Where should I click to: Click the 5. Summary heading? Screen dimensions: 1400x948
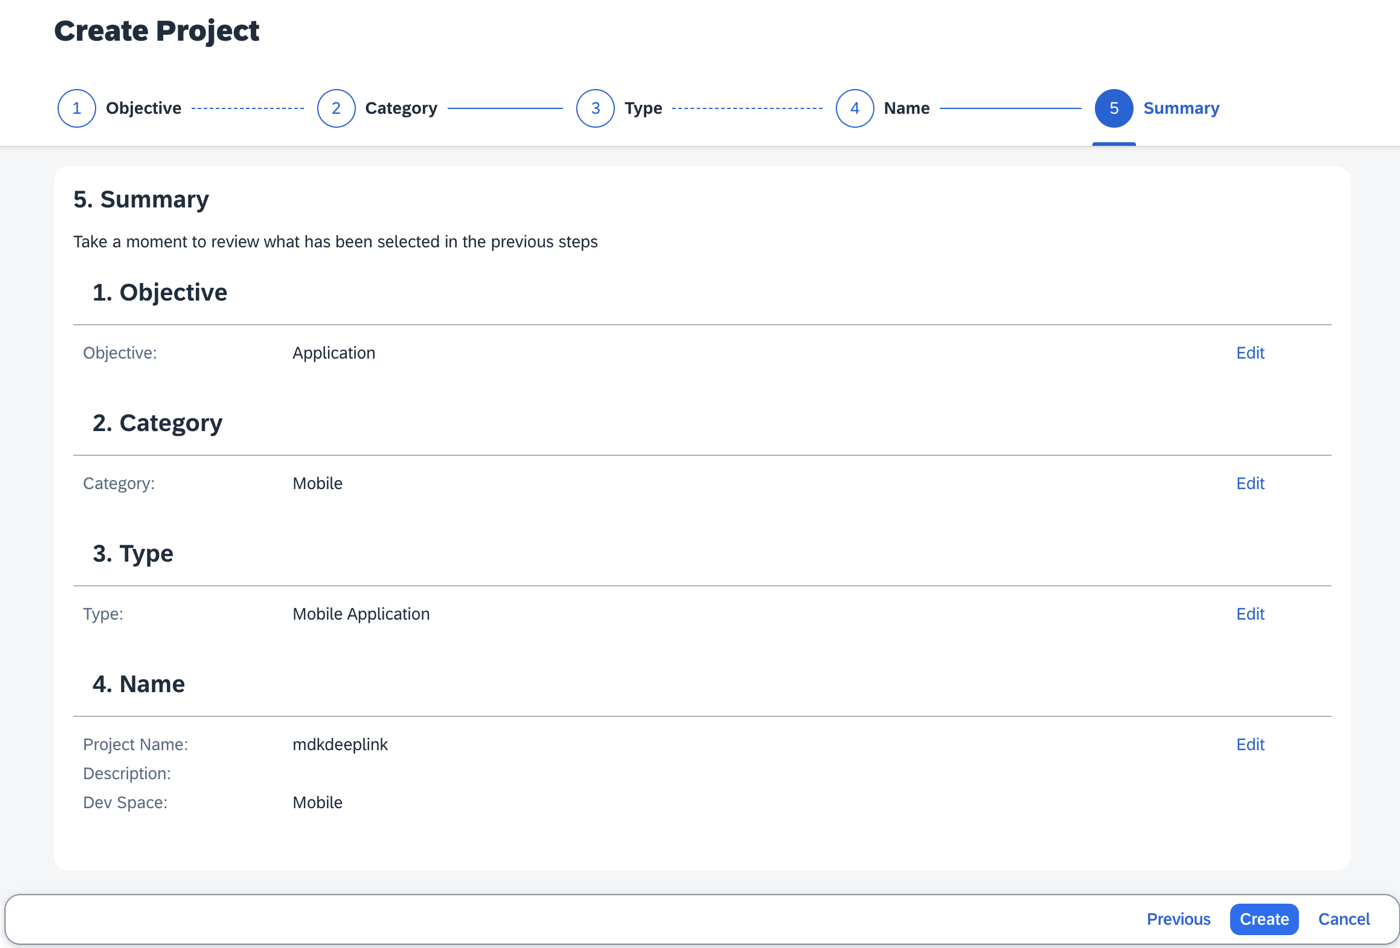pos(141,199)
